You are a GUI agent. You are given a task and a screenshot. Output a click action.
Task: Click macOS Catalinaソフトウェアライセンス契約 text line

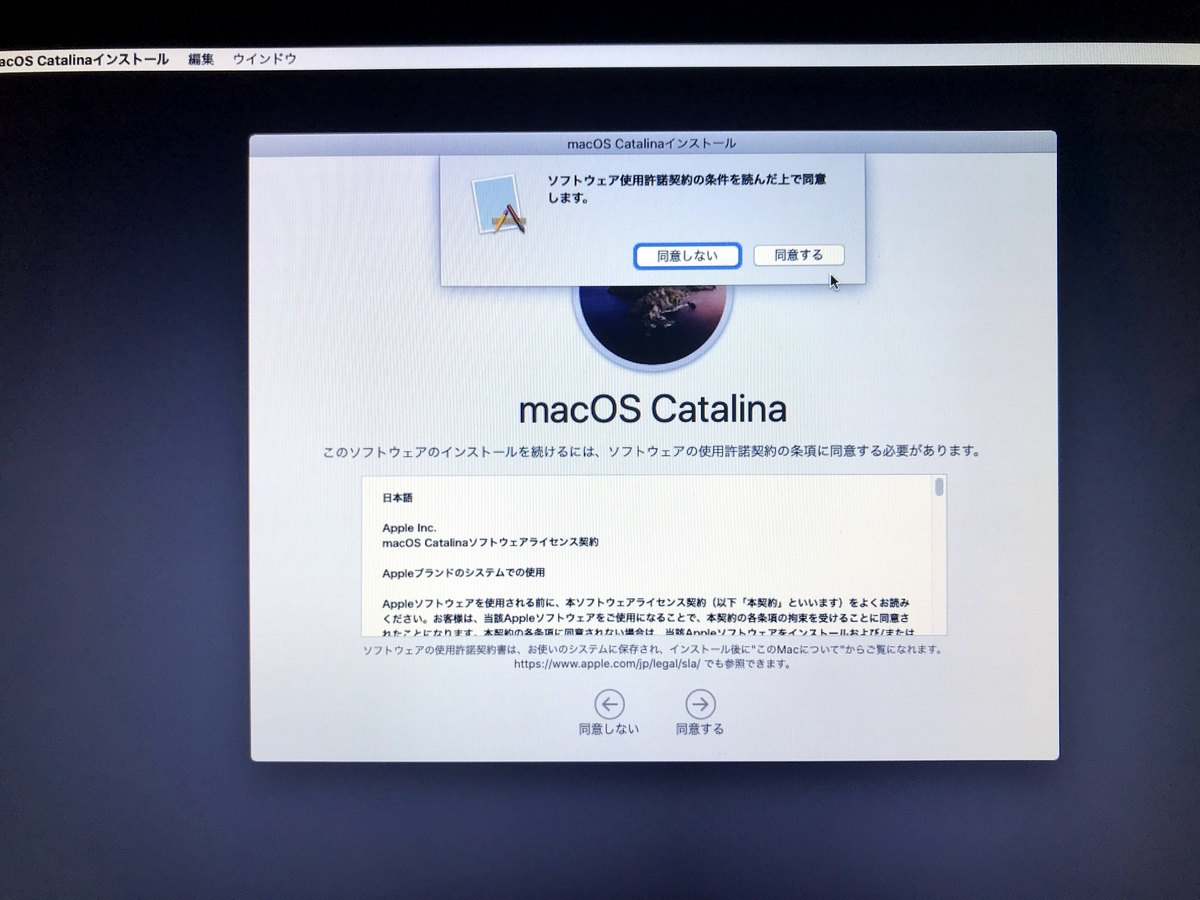click(x=490, y=542)
